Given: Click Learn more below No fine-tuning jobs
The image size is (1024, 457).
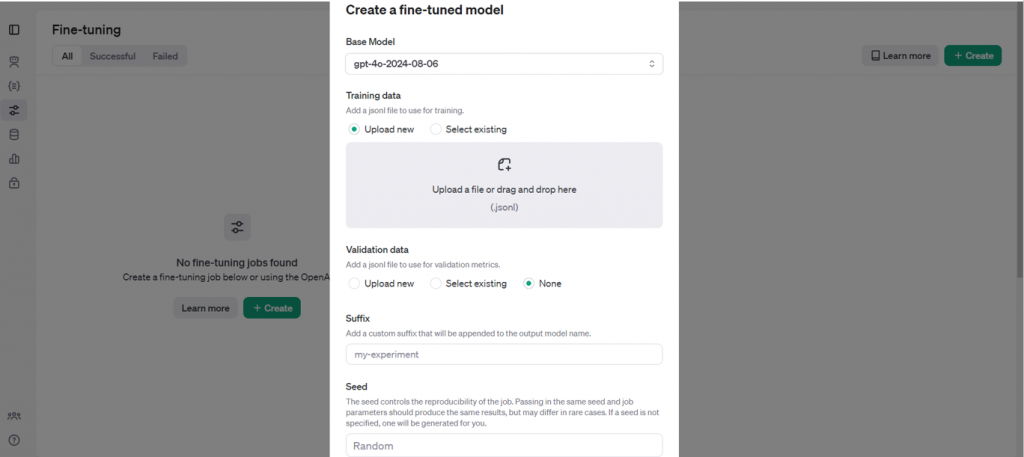Looking at the screenshot, I should [x=205, y=308].
